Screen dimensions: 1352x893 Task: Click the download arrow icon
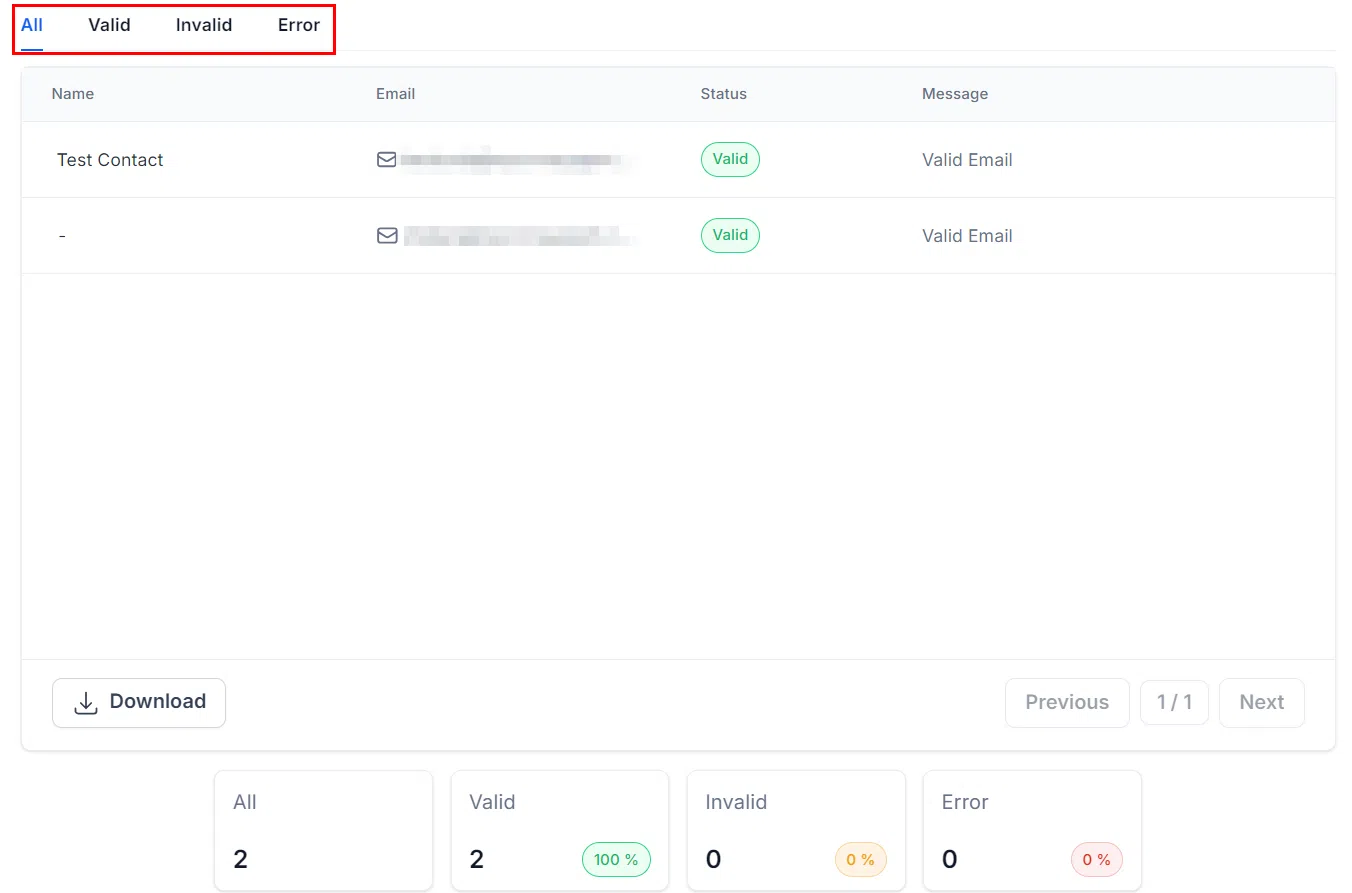87,703
